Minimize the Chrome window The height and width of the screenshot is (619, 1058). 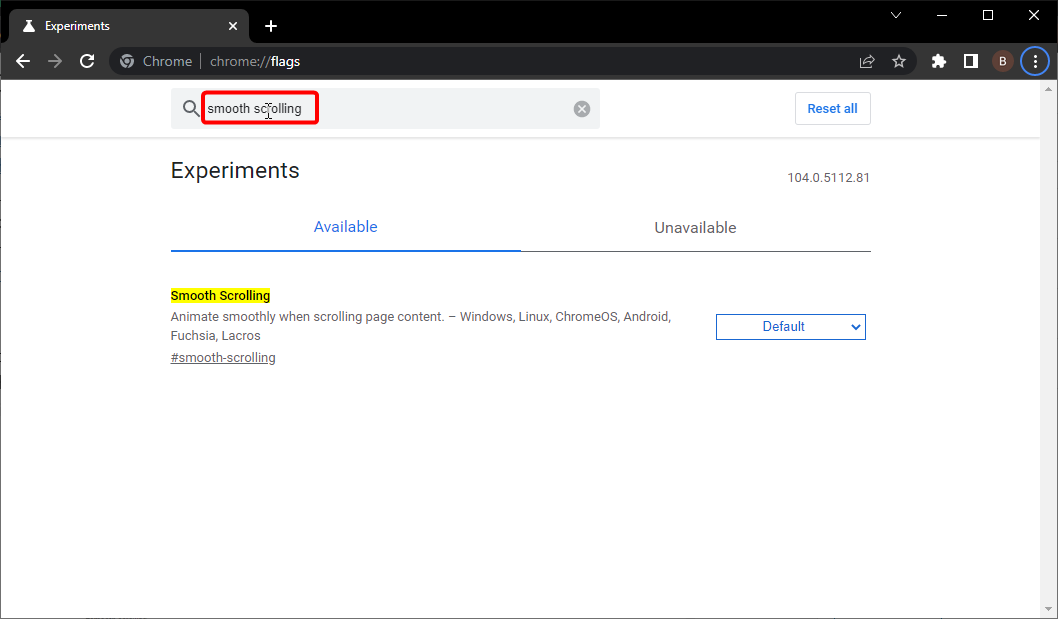tap(942, 16)
